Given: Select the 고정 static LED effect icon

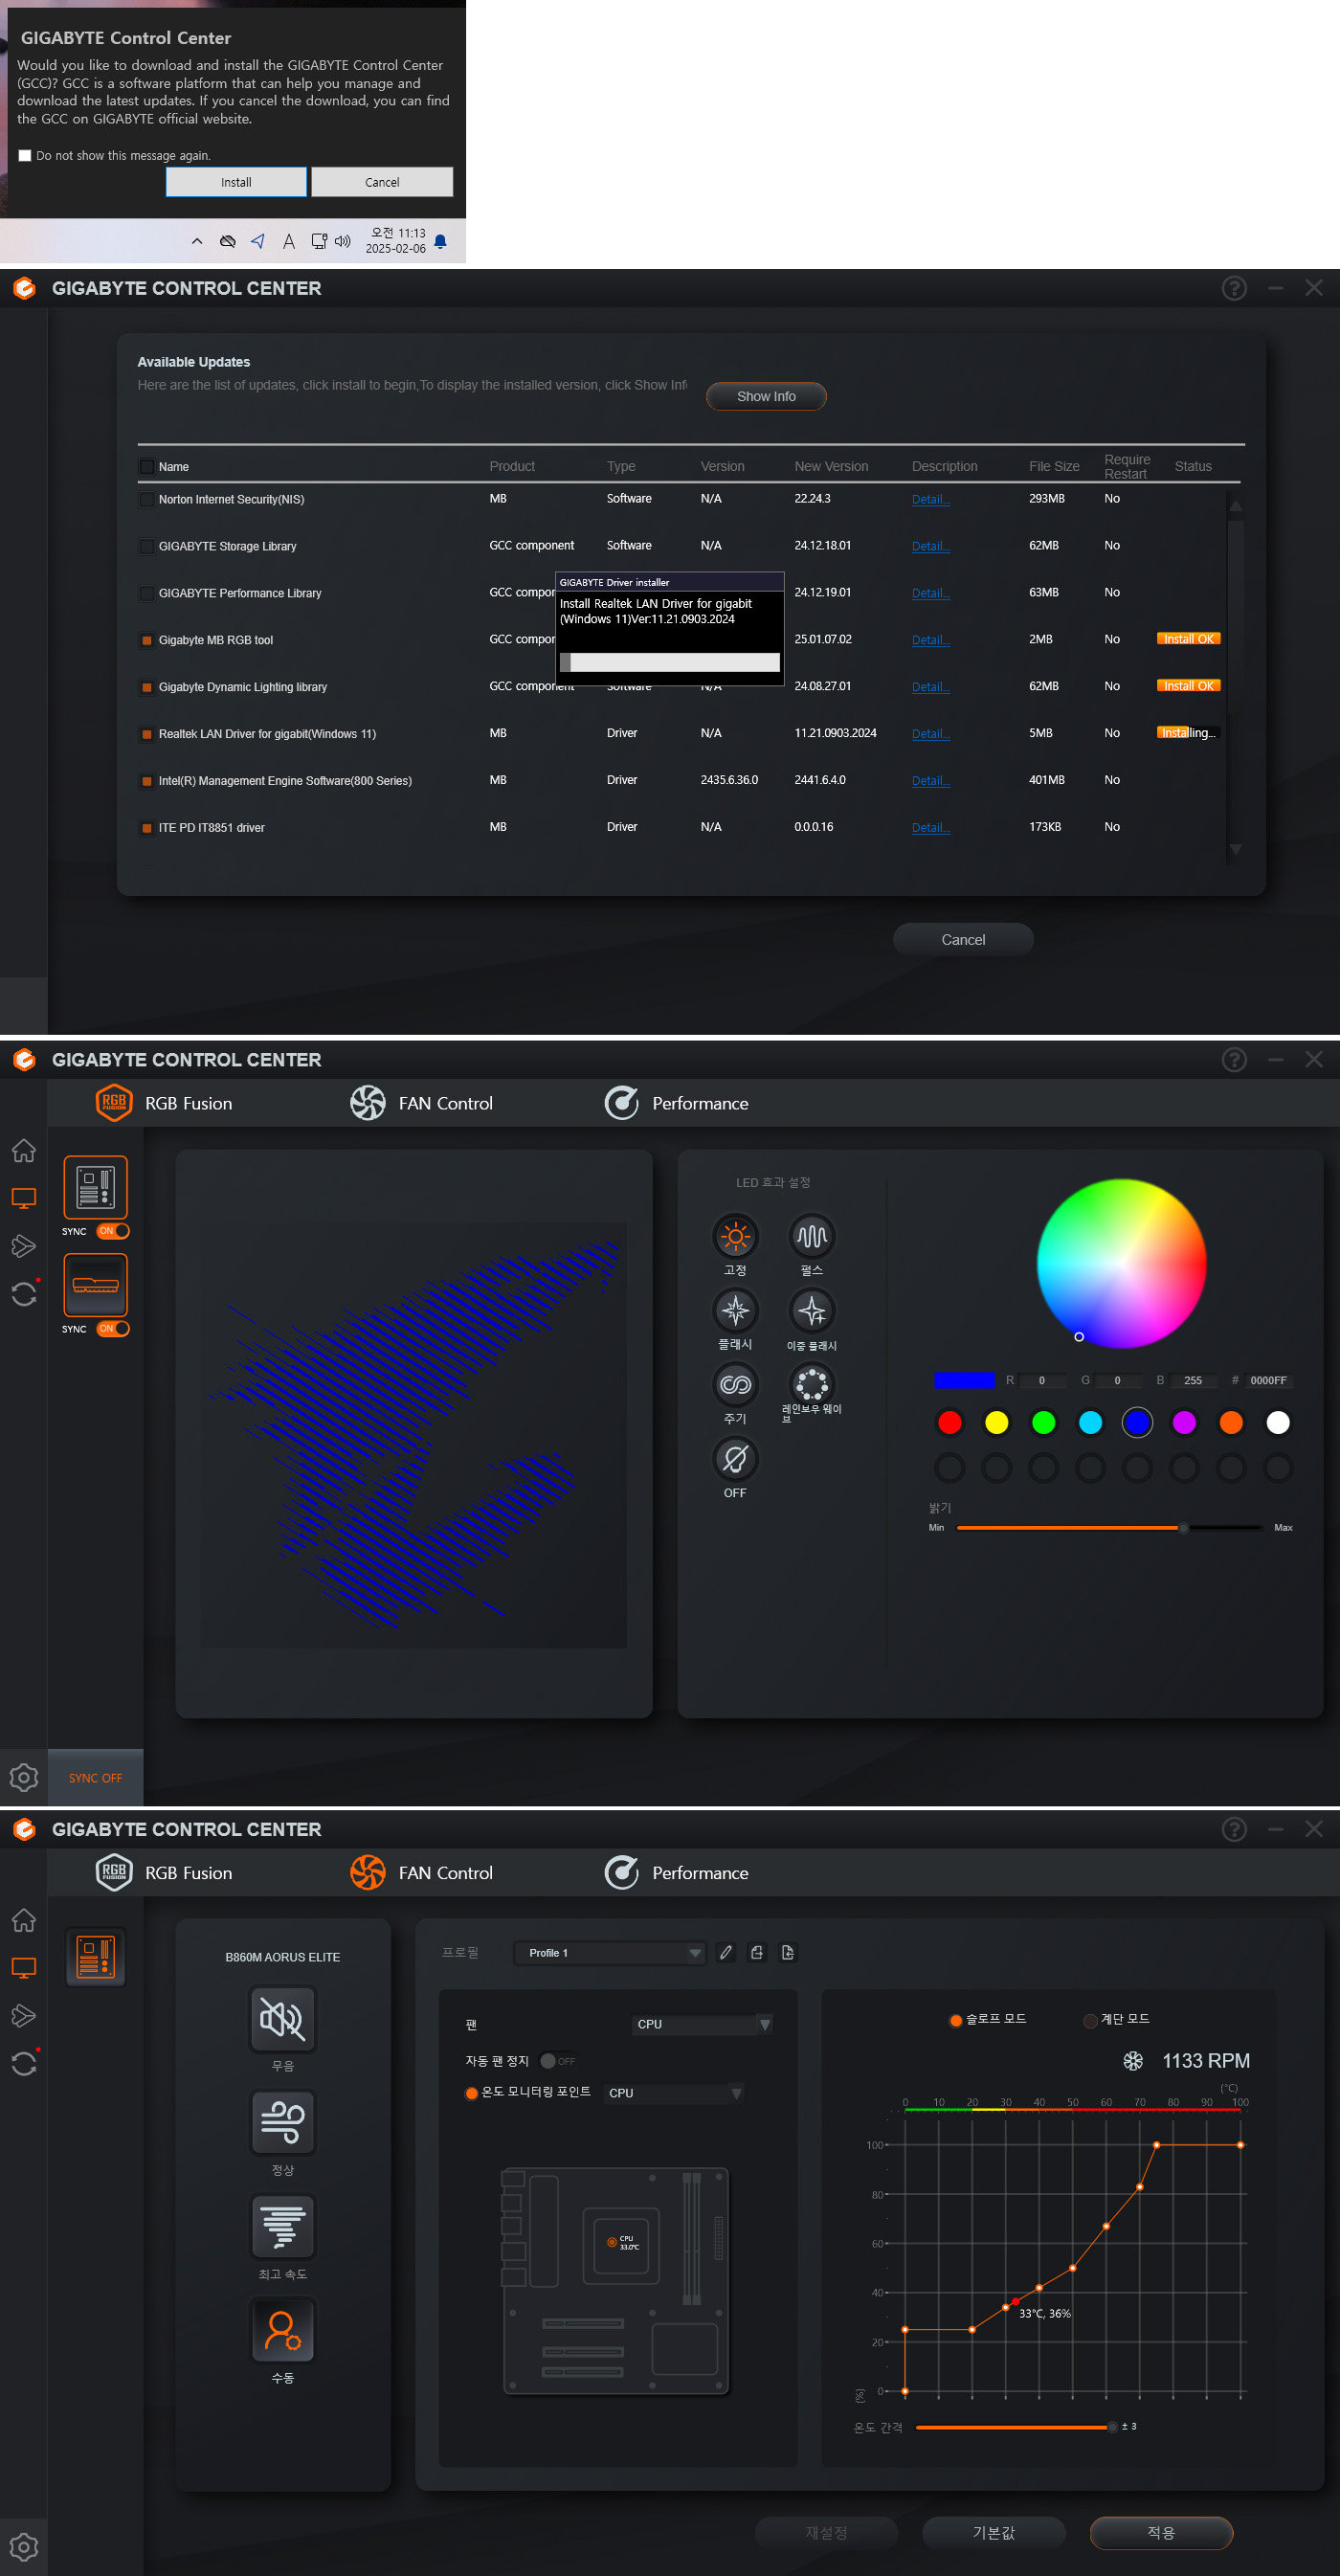Looking at the screenshot, I should (x=735, y=1236).
